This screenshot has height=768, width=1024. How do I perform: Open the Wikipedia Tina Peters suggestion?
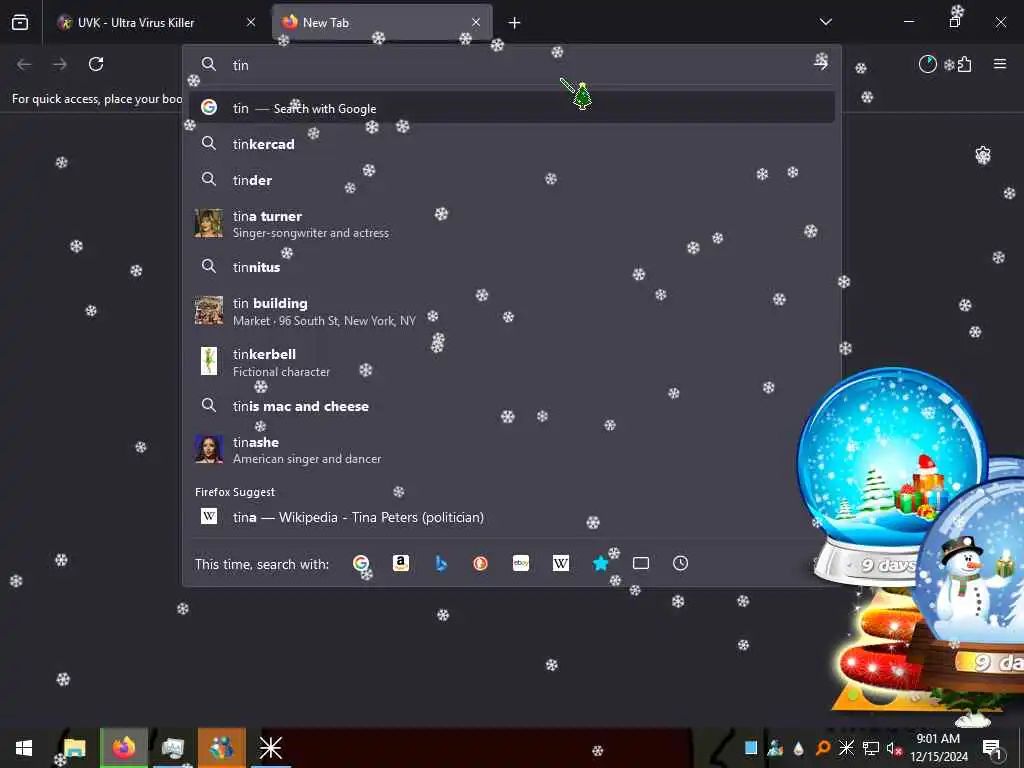coord(511,517)
